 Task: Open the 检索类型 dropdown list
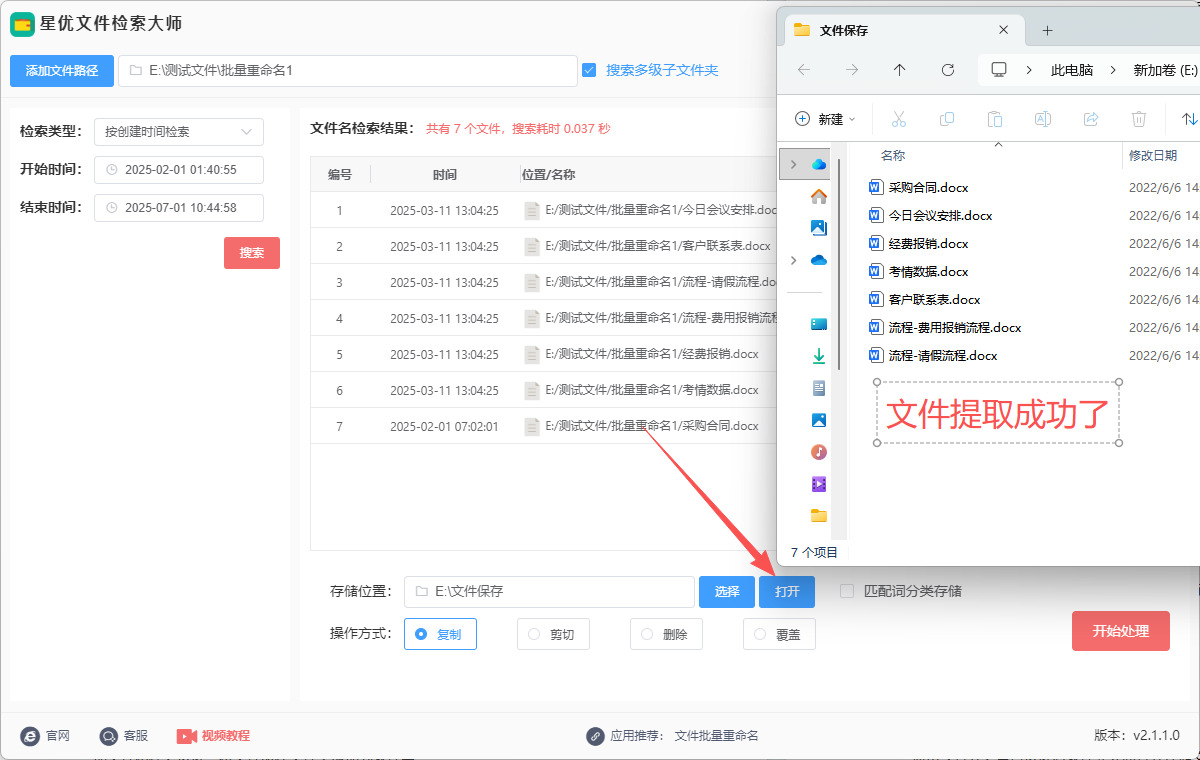[x=179, y=131]
